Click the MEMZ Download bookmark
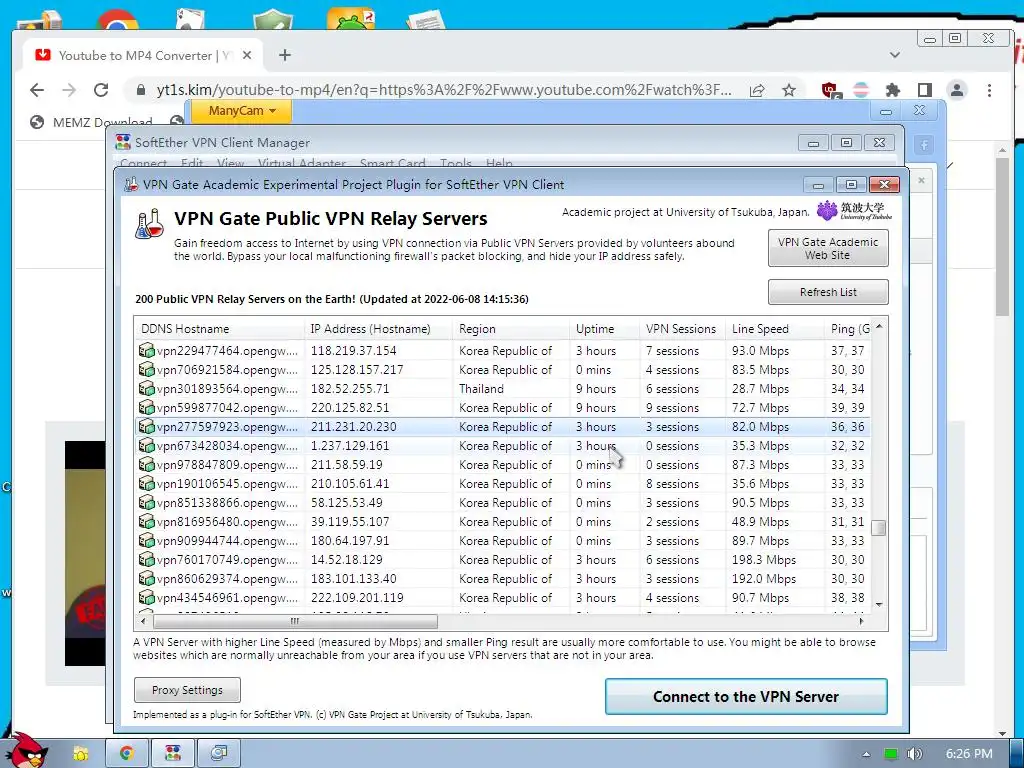This screenshot has width=1024, height=768. point(91,122)
